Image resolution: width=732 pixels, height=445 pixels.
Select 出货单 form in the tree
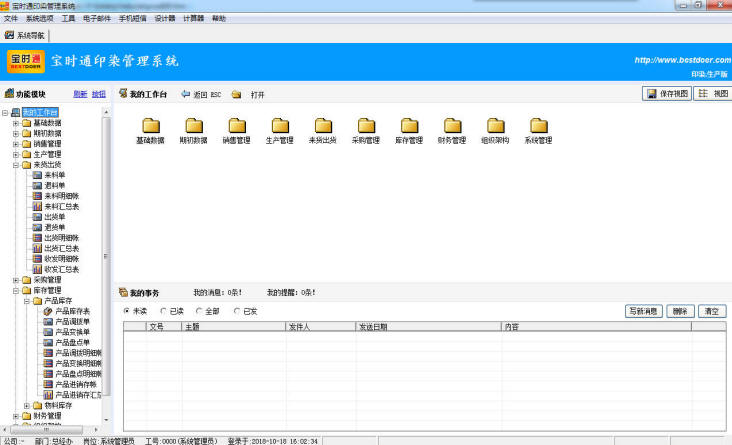[x=55, y=217]
